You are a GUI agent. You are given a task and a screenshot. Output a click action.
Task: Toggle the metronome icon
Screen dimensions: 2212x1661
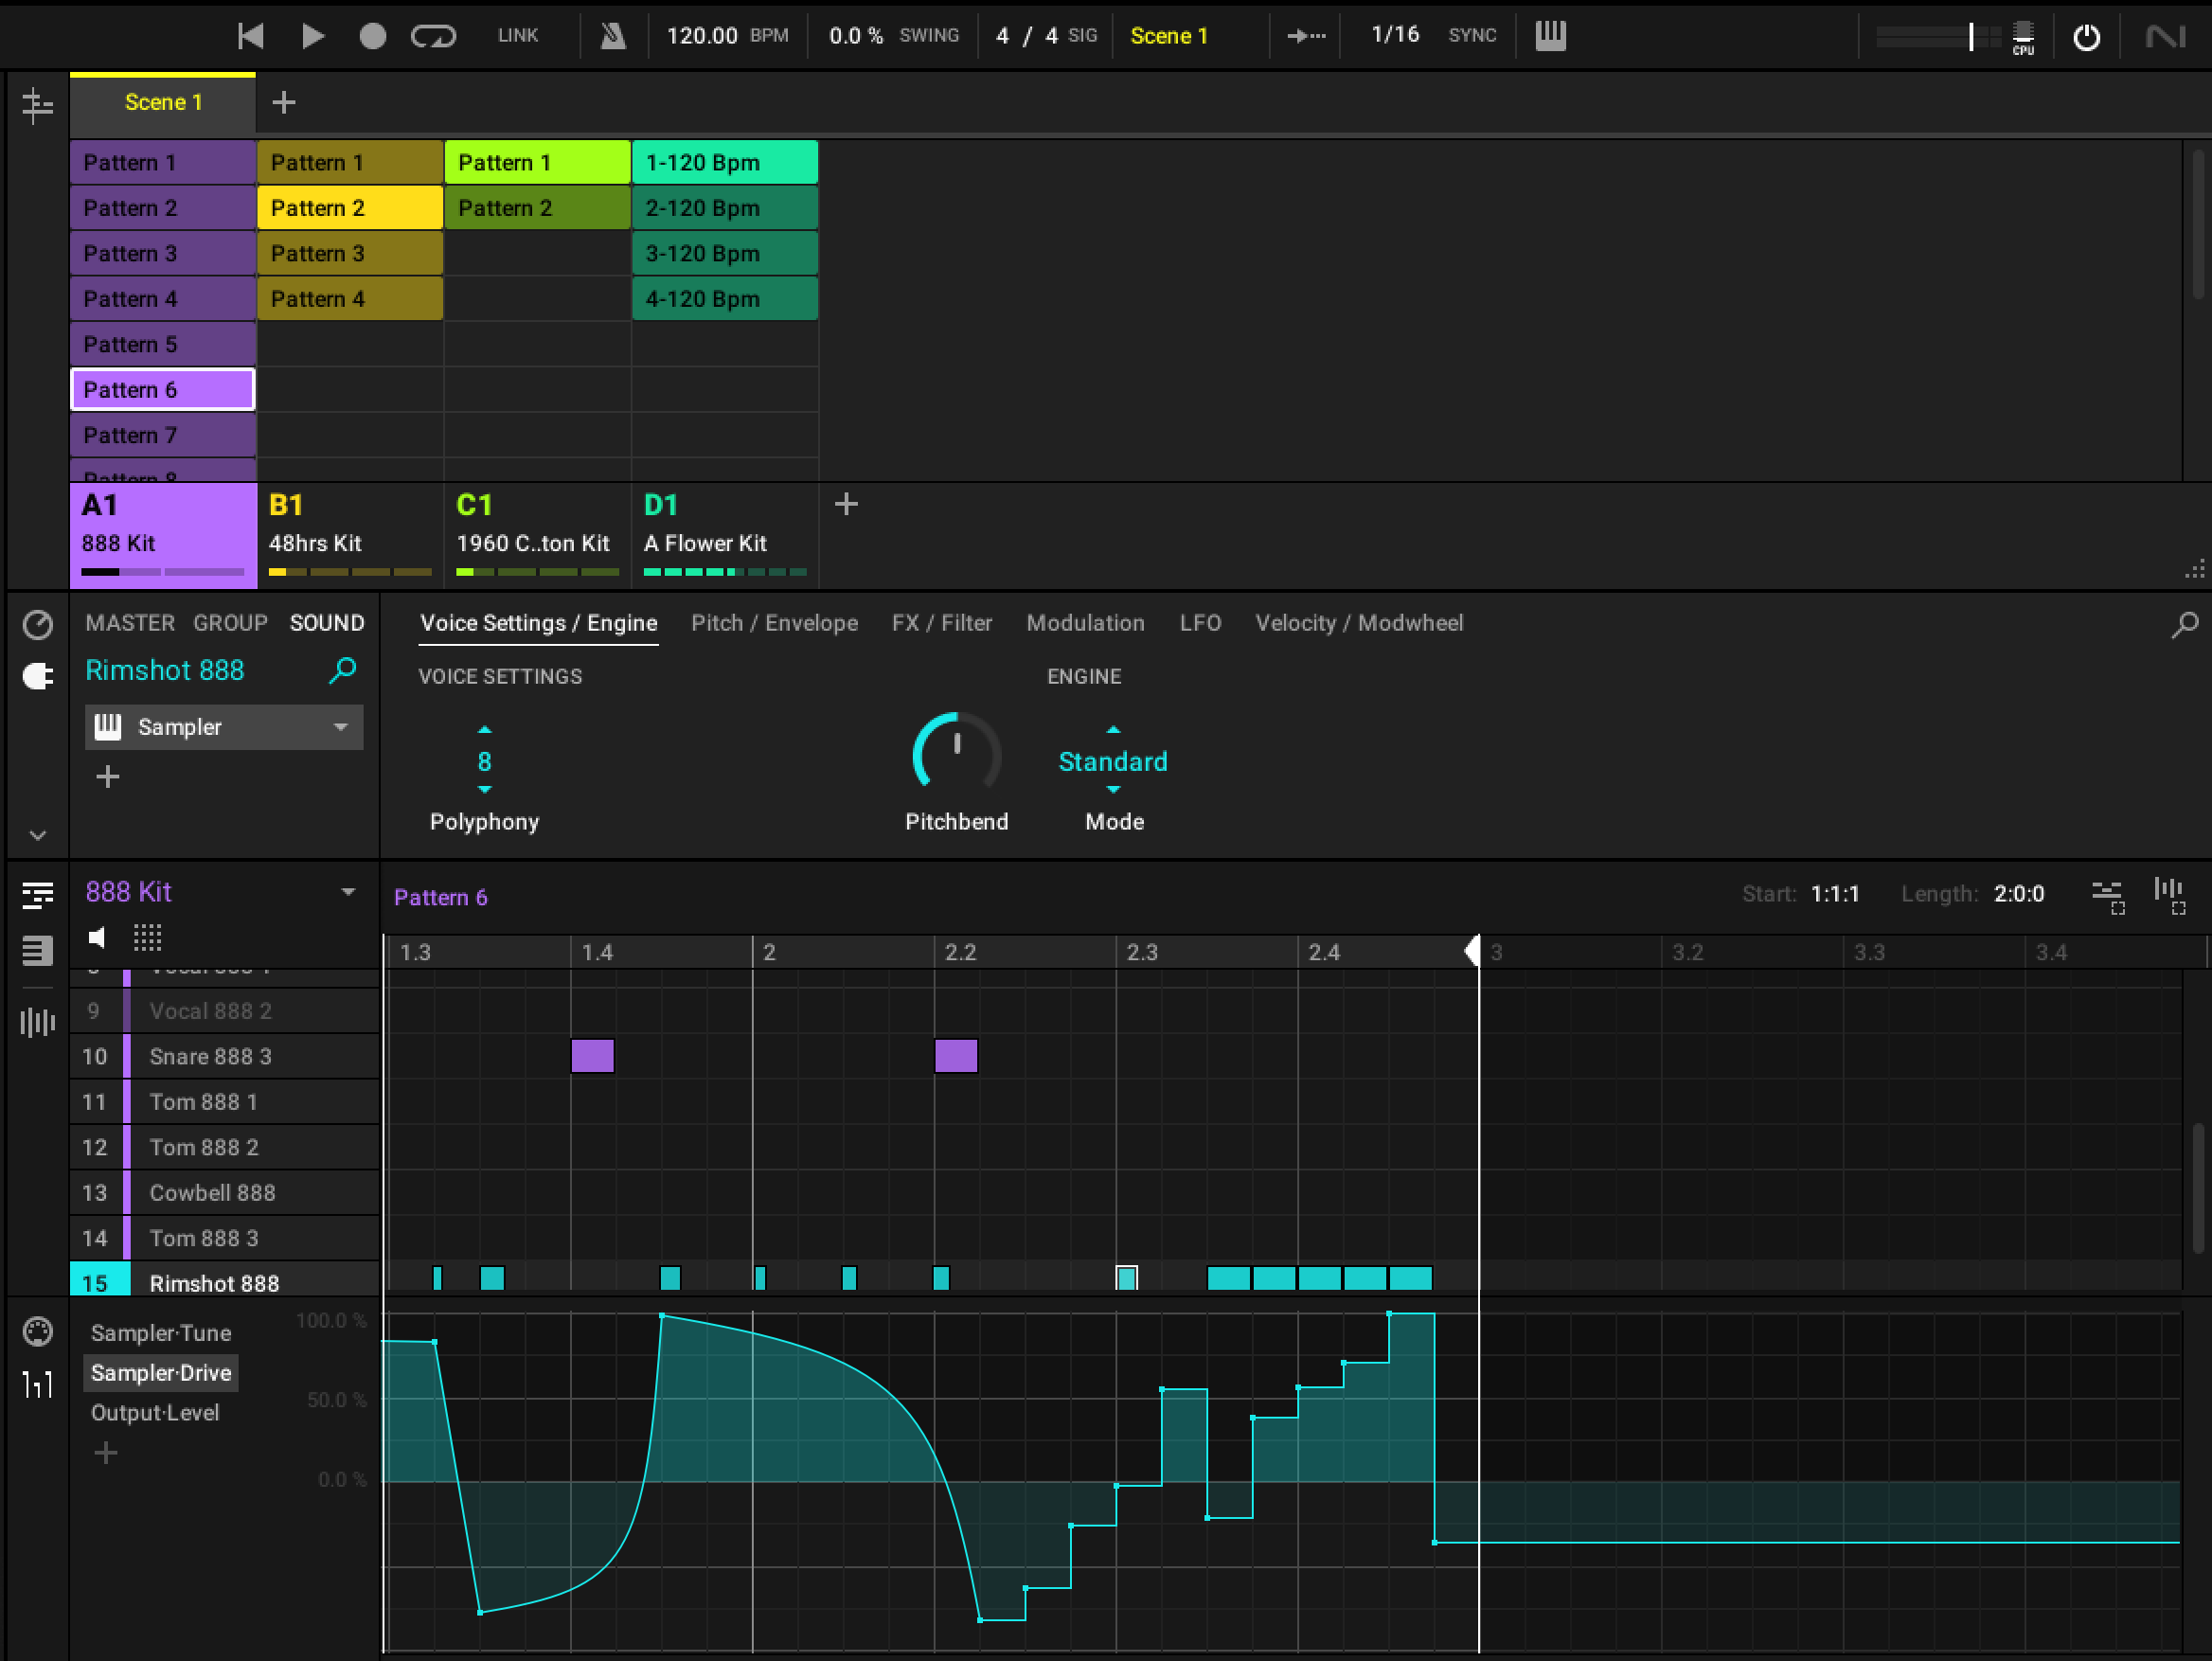(612, 36)
